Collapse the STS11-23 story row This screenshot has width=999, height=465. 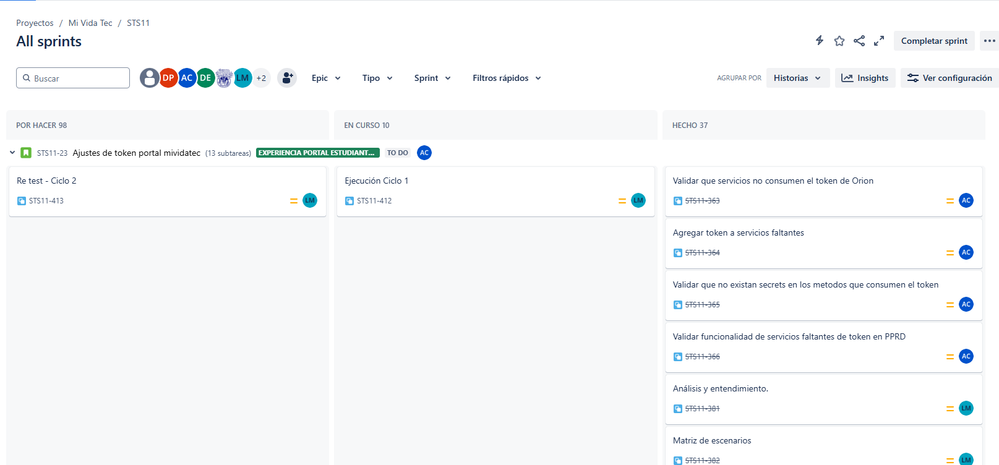[13, 153]
